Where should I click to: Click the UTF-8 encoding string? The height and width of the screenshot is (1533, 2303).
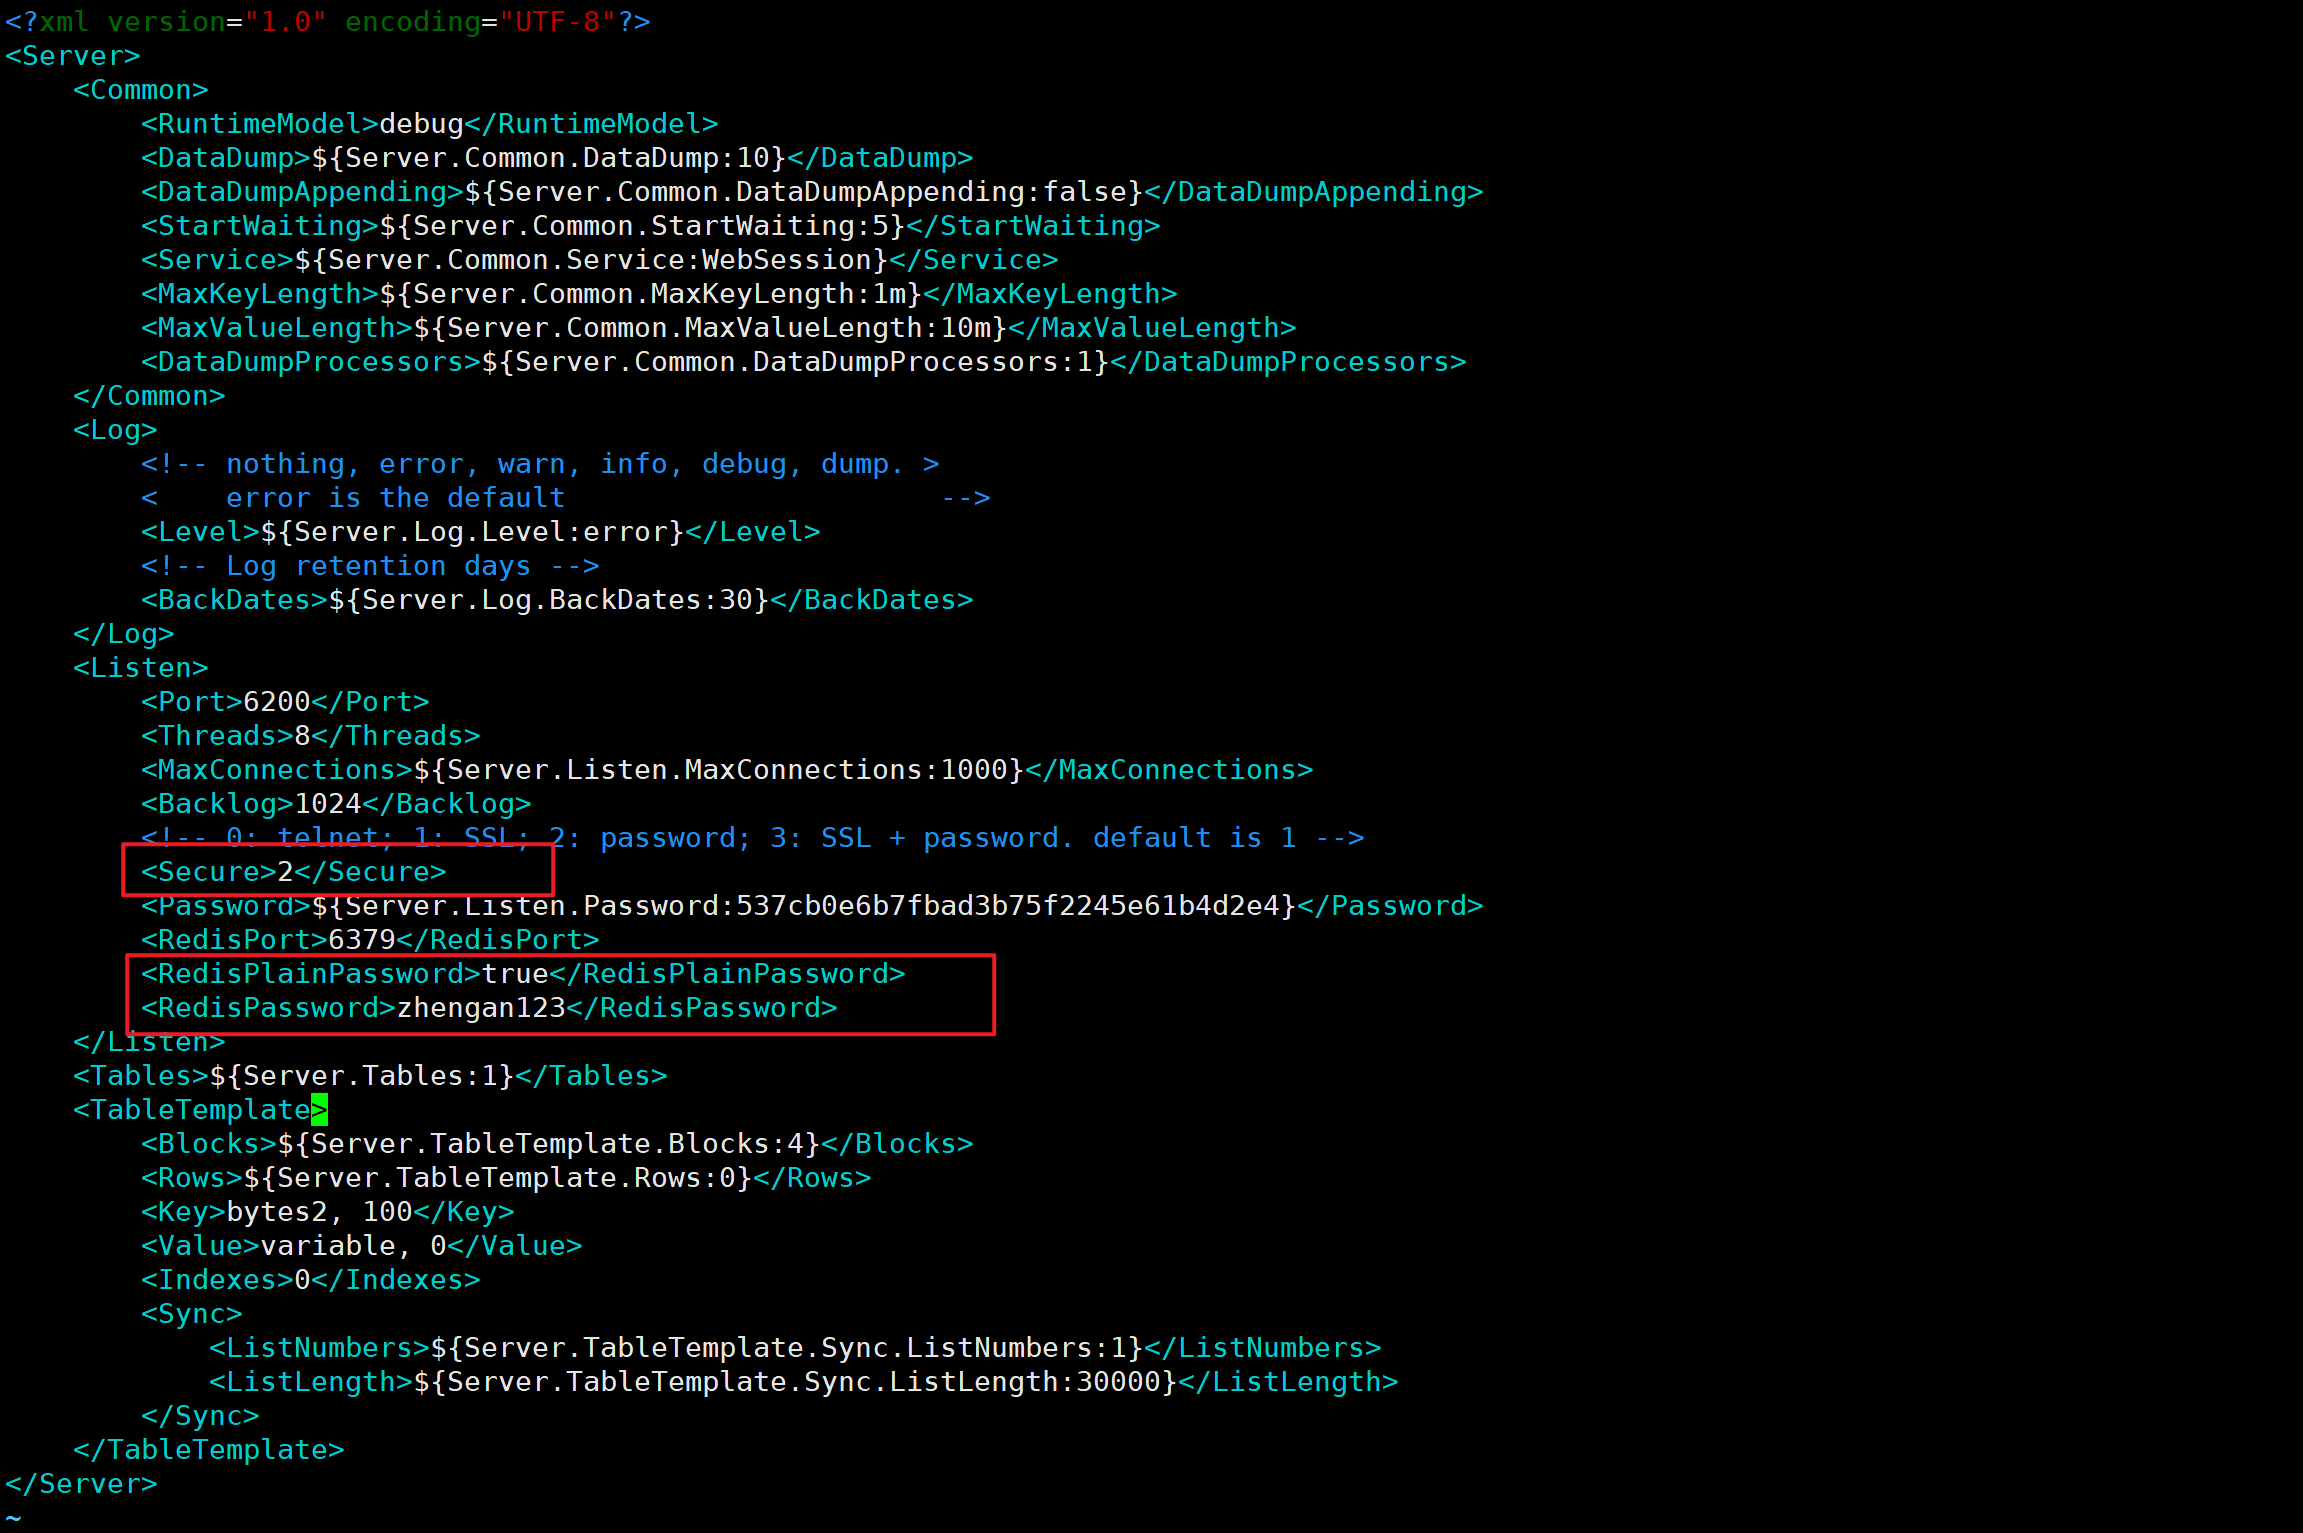557,22
